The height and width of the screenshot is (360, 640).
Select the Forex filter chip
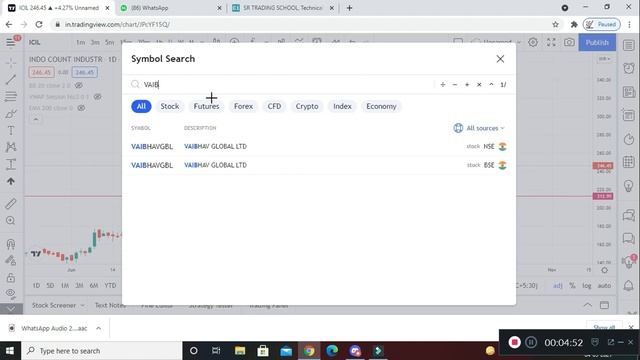pos(243,106)
